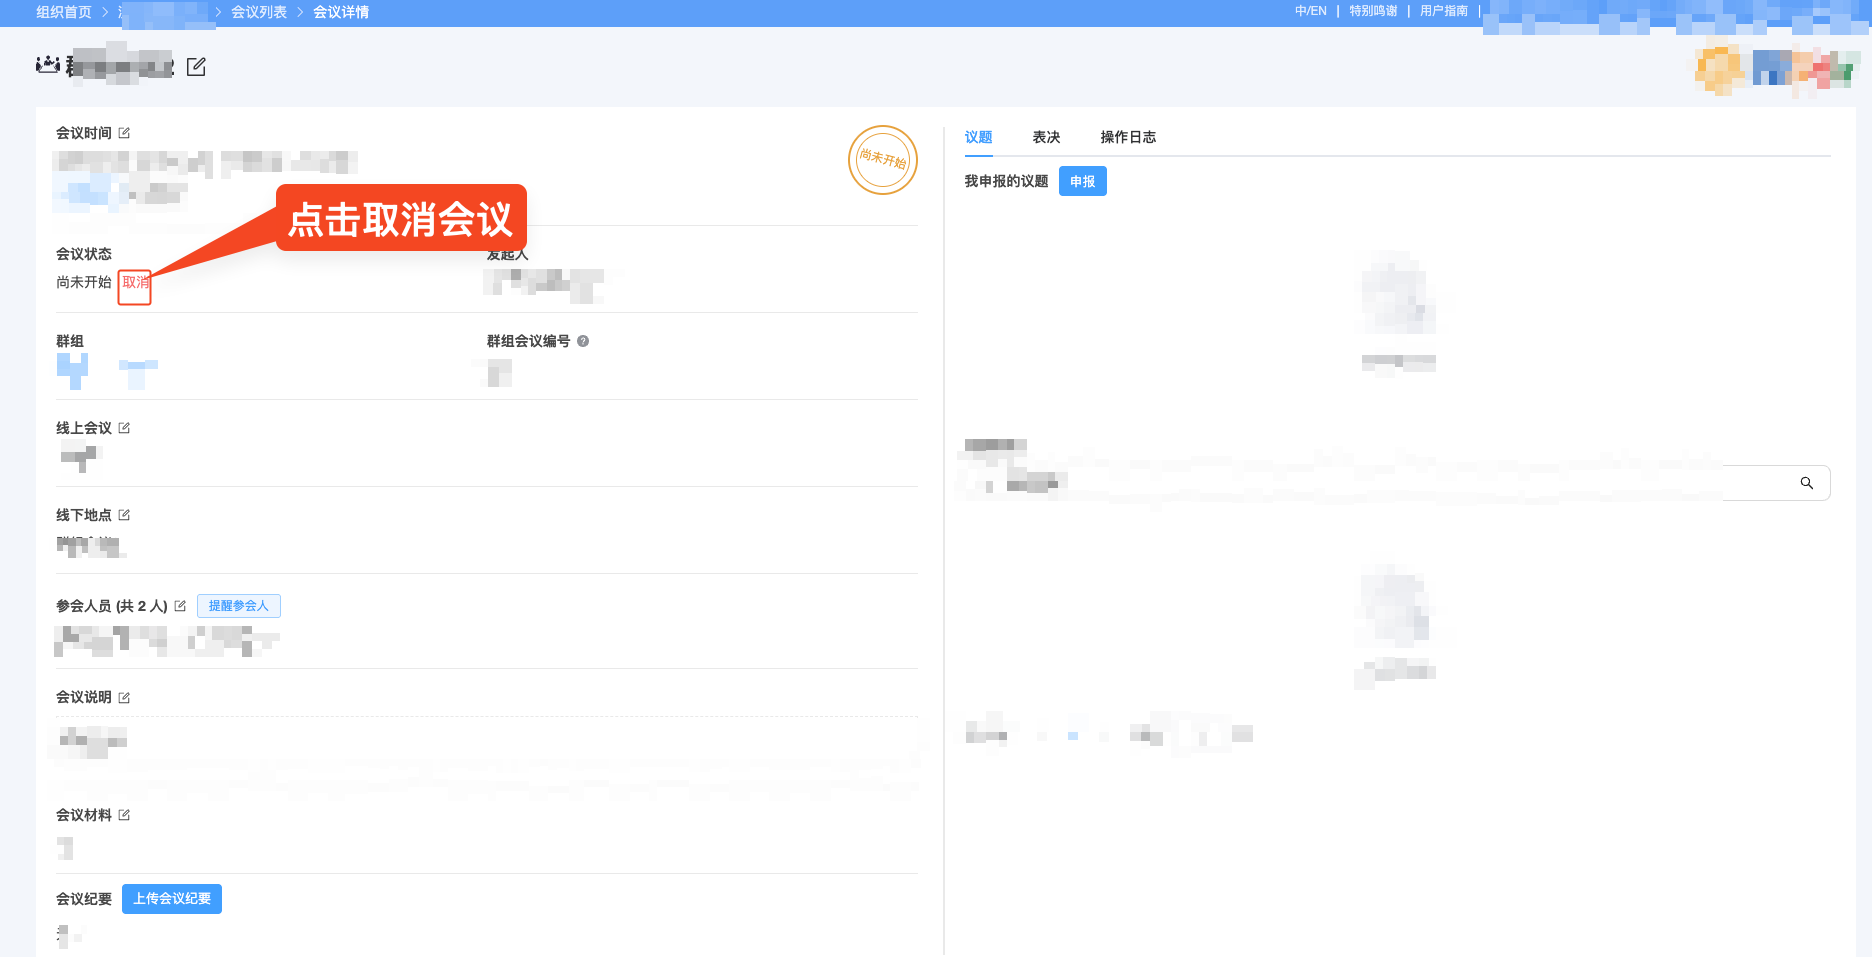1872x957 pixels.
Task: Toggle language with 中/EN
Action: click(x=1310, y=11)
